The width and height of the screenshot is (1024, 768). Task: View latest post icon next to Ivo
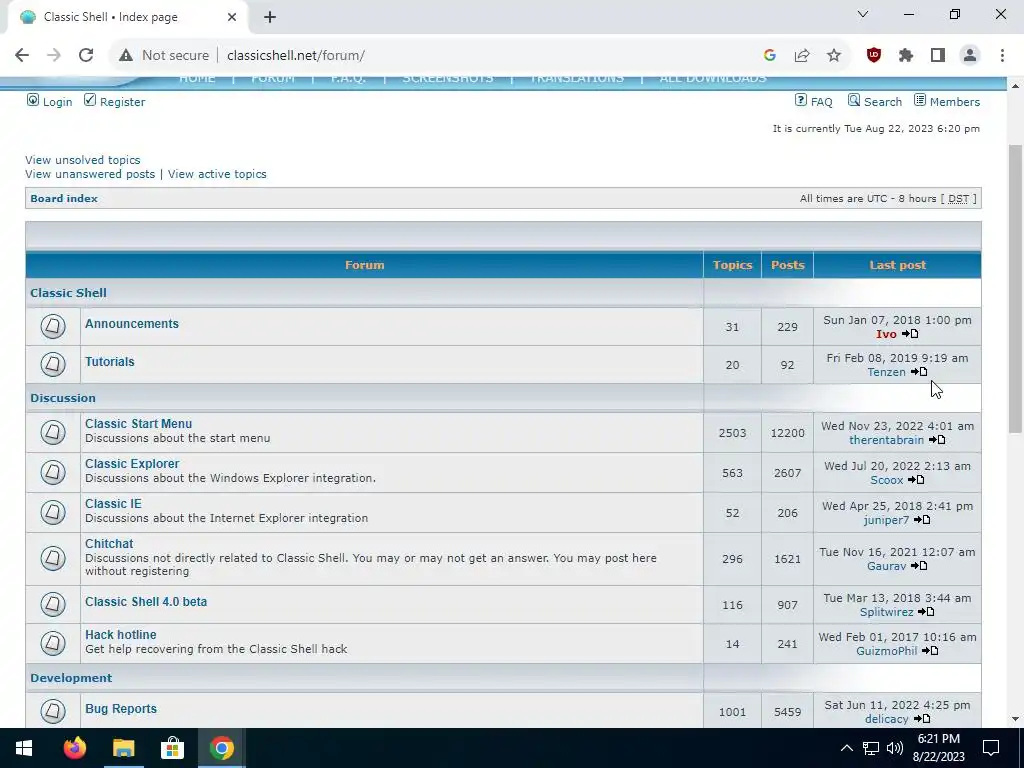click(x=910, y=334)
